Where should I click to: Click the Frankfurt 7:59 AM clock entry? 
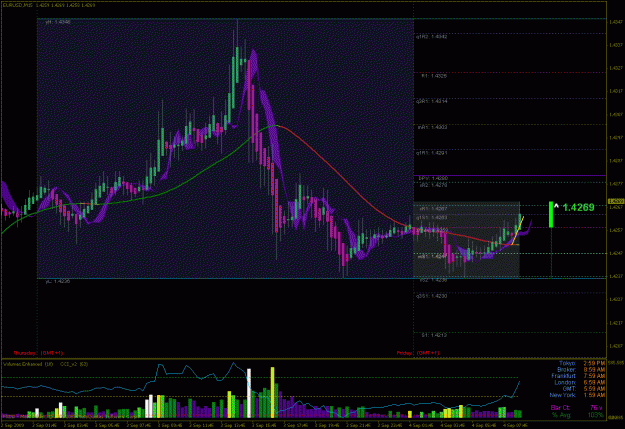(x=578, y=376)
